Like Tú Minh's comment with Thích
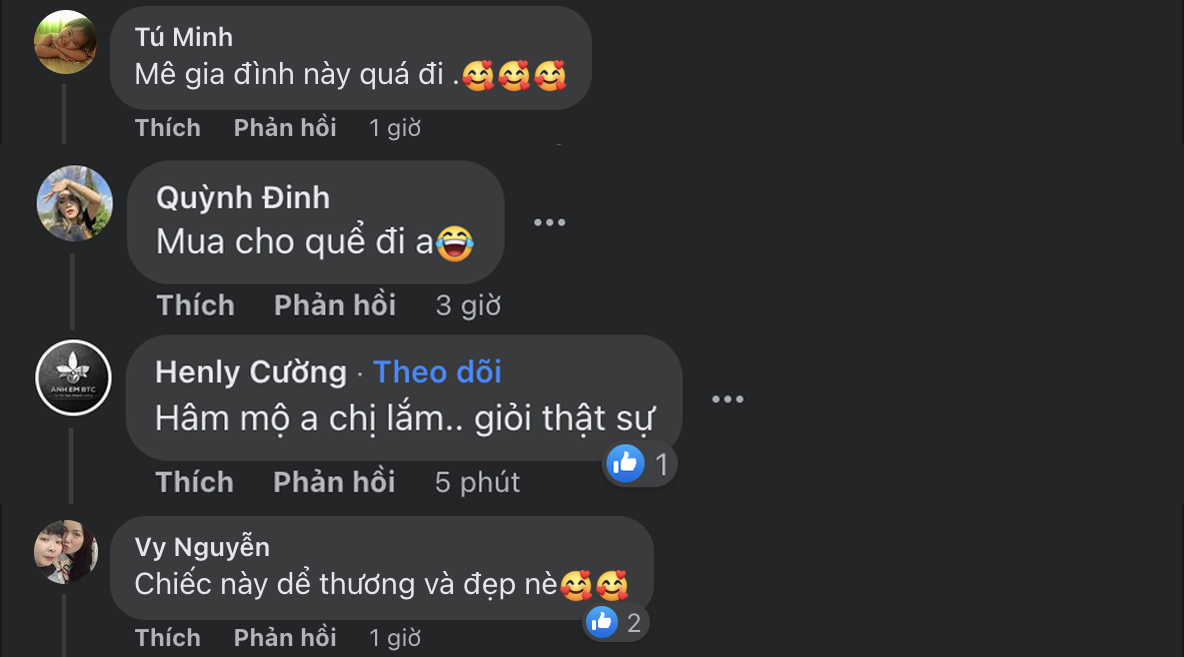This screenshot has height=657, width=1184. pyautogui.click(x=168, y=128)
